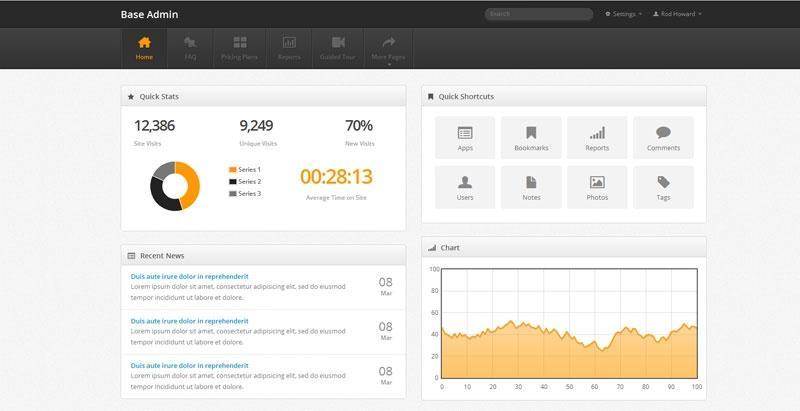
Task: Open the Photos quick shortcut
Action: pyautogui.click(x=597, y=187)
